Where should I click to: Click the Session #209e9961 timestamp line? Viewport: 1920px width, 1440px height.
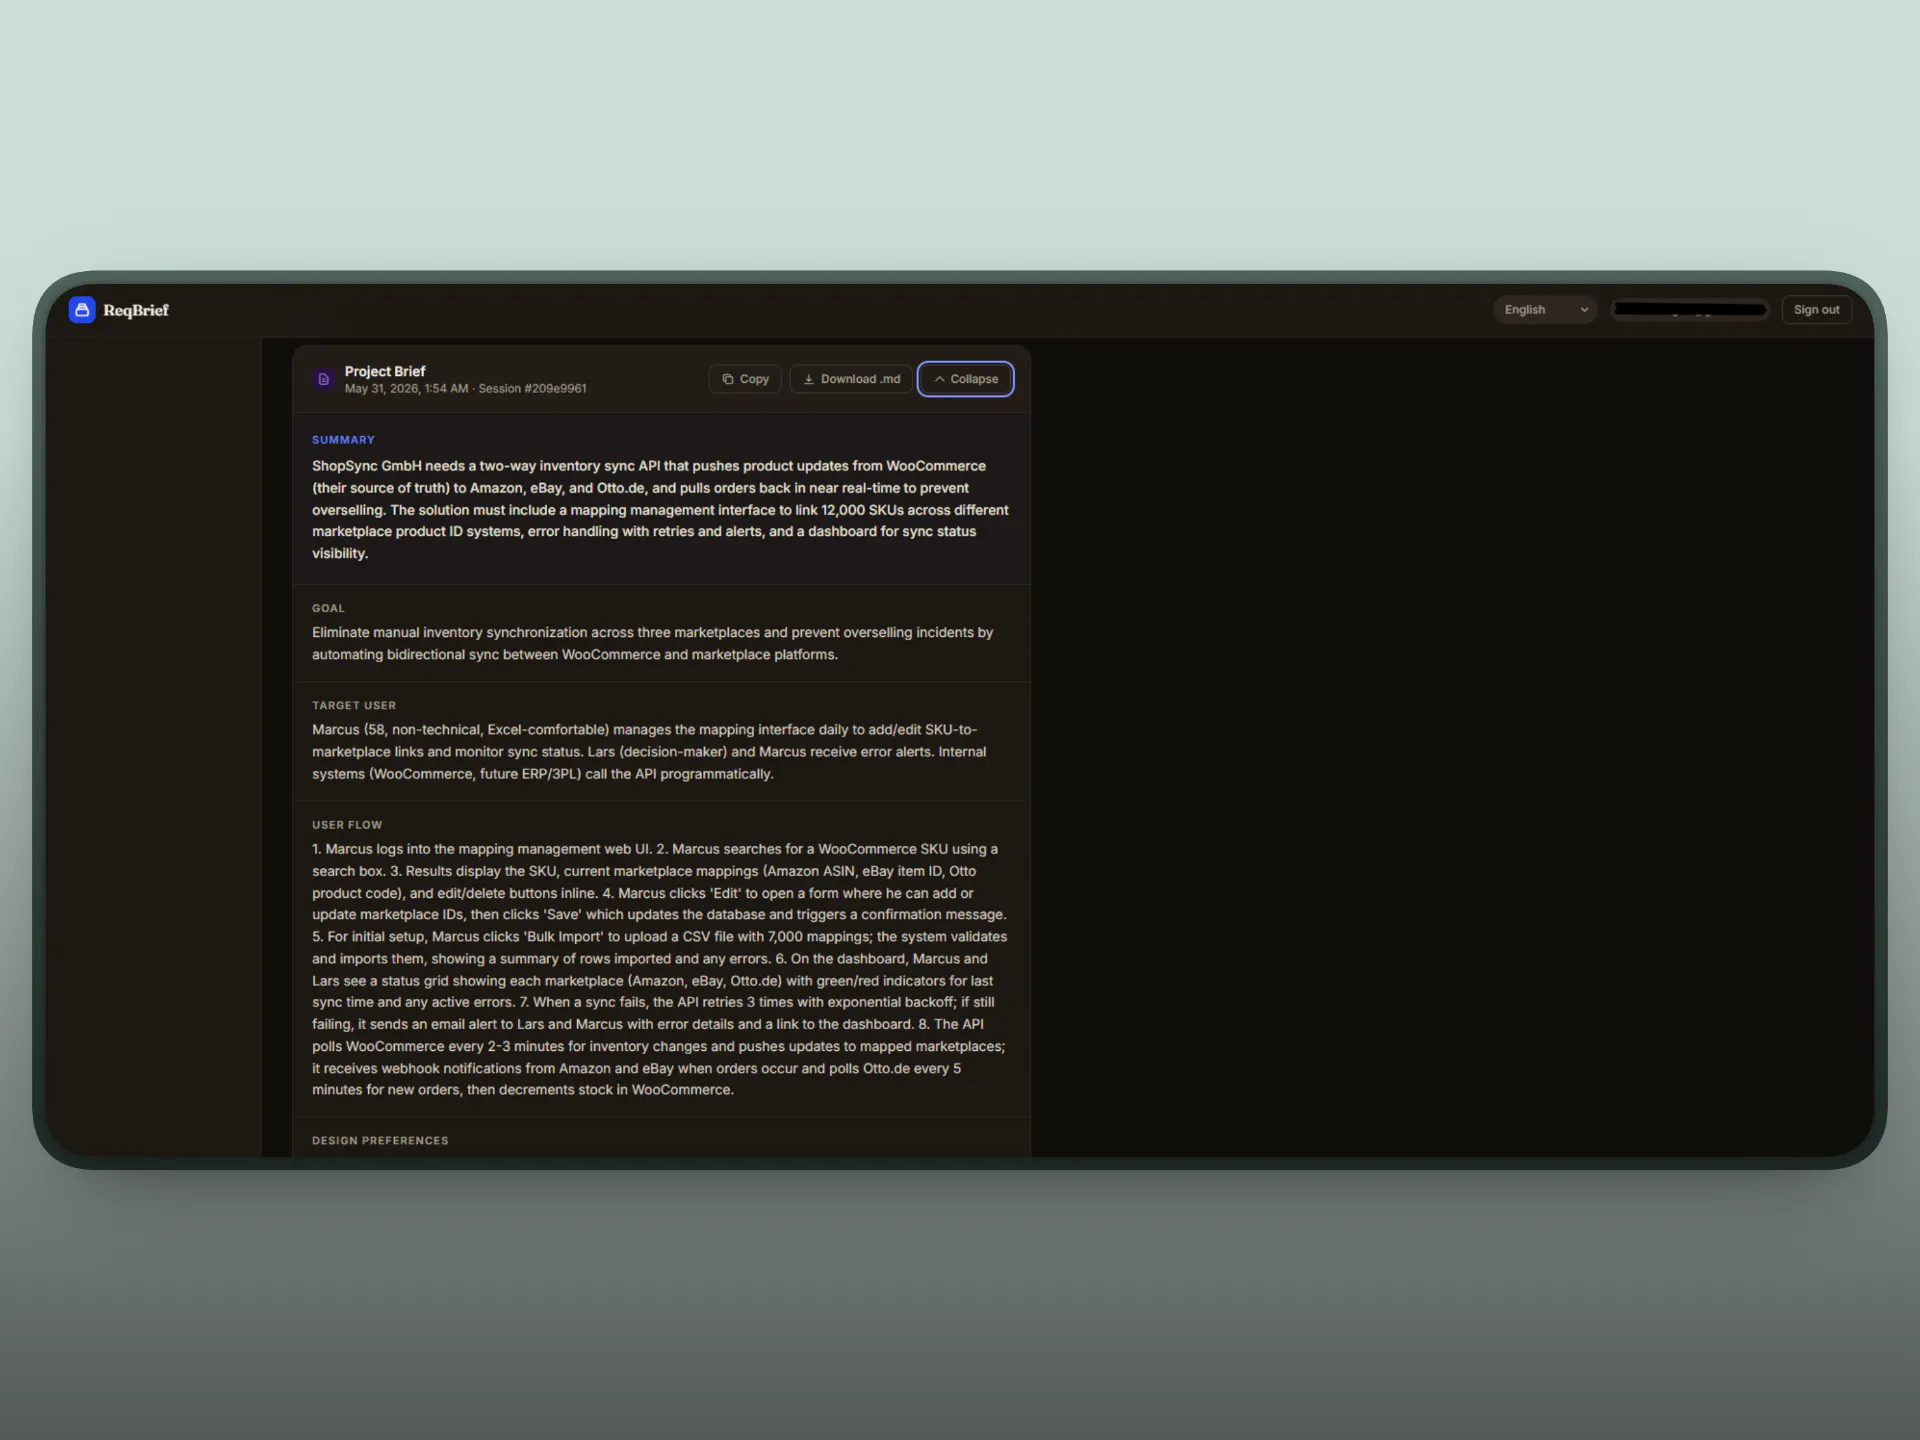[466, 389]
